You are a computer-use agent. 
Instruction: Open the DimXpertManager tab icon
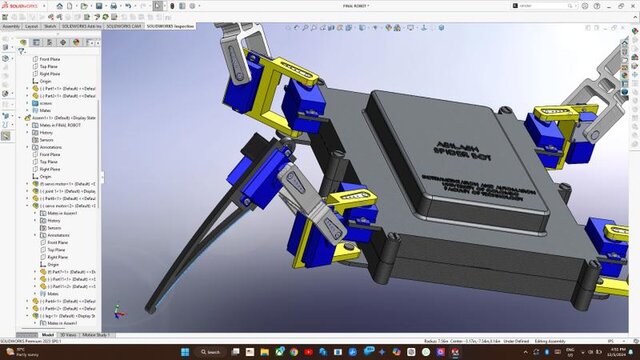[63, 42]
